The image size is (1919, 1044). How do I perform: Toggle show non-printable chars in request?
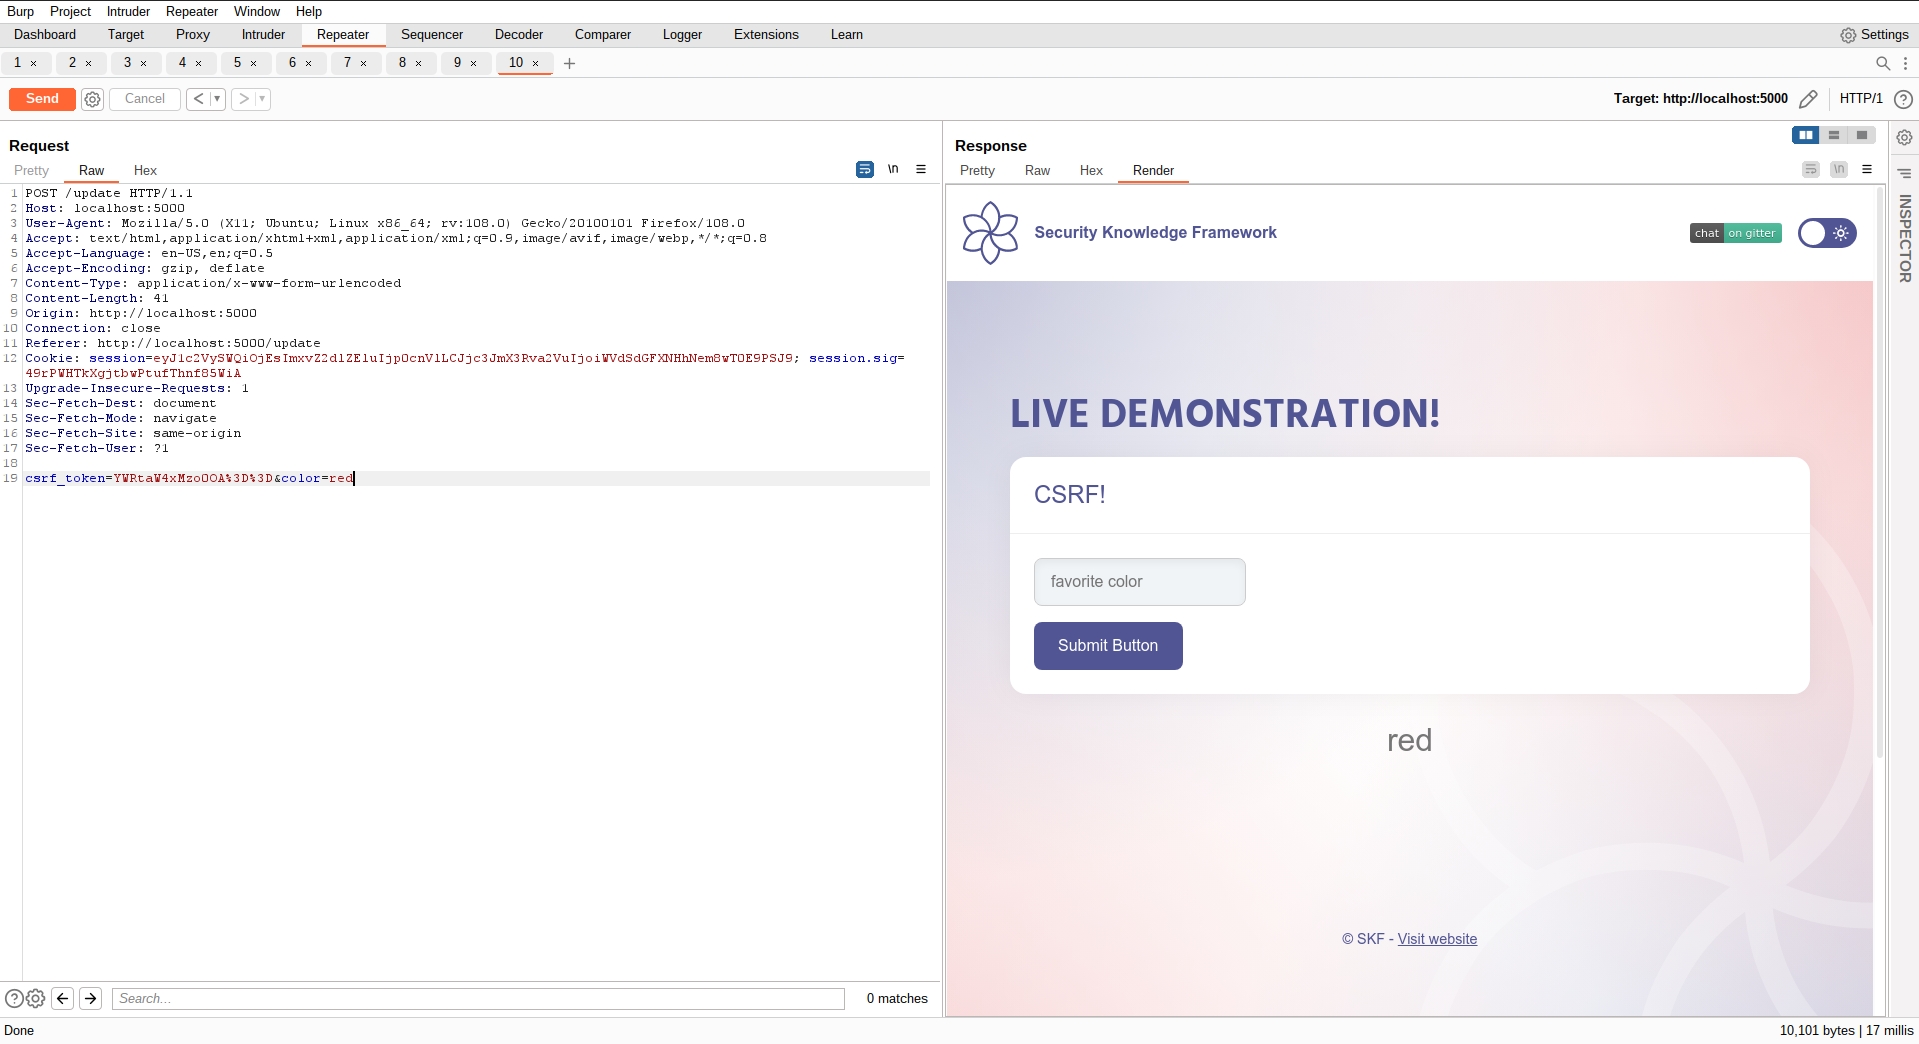(893, 170)
